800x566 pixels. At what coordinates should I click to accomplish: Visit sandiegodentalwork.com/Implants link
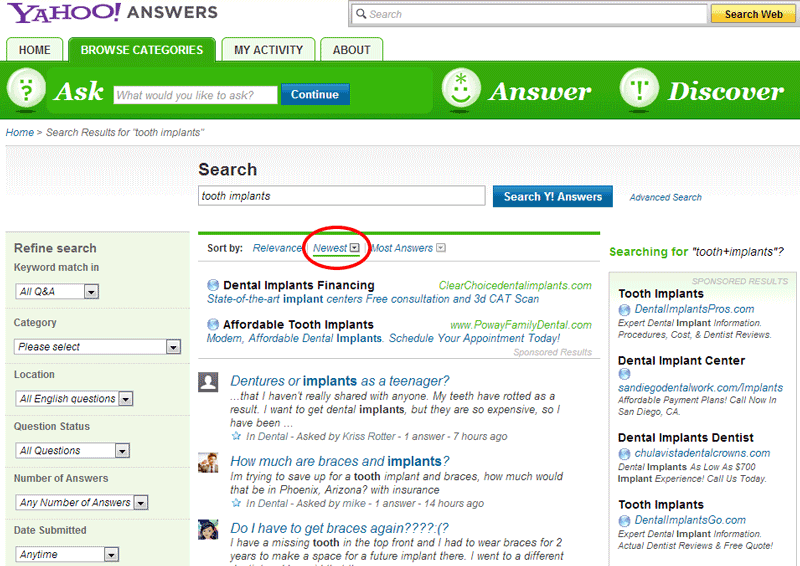tap(701, 388)
